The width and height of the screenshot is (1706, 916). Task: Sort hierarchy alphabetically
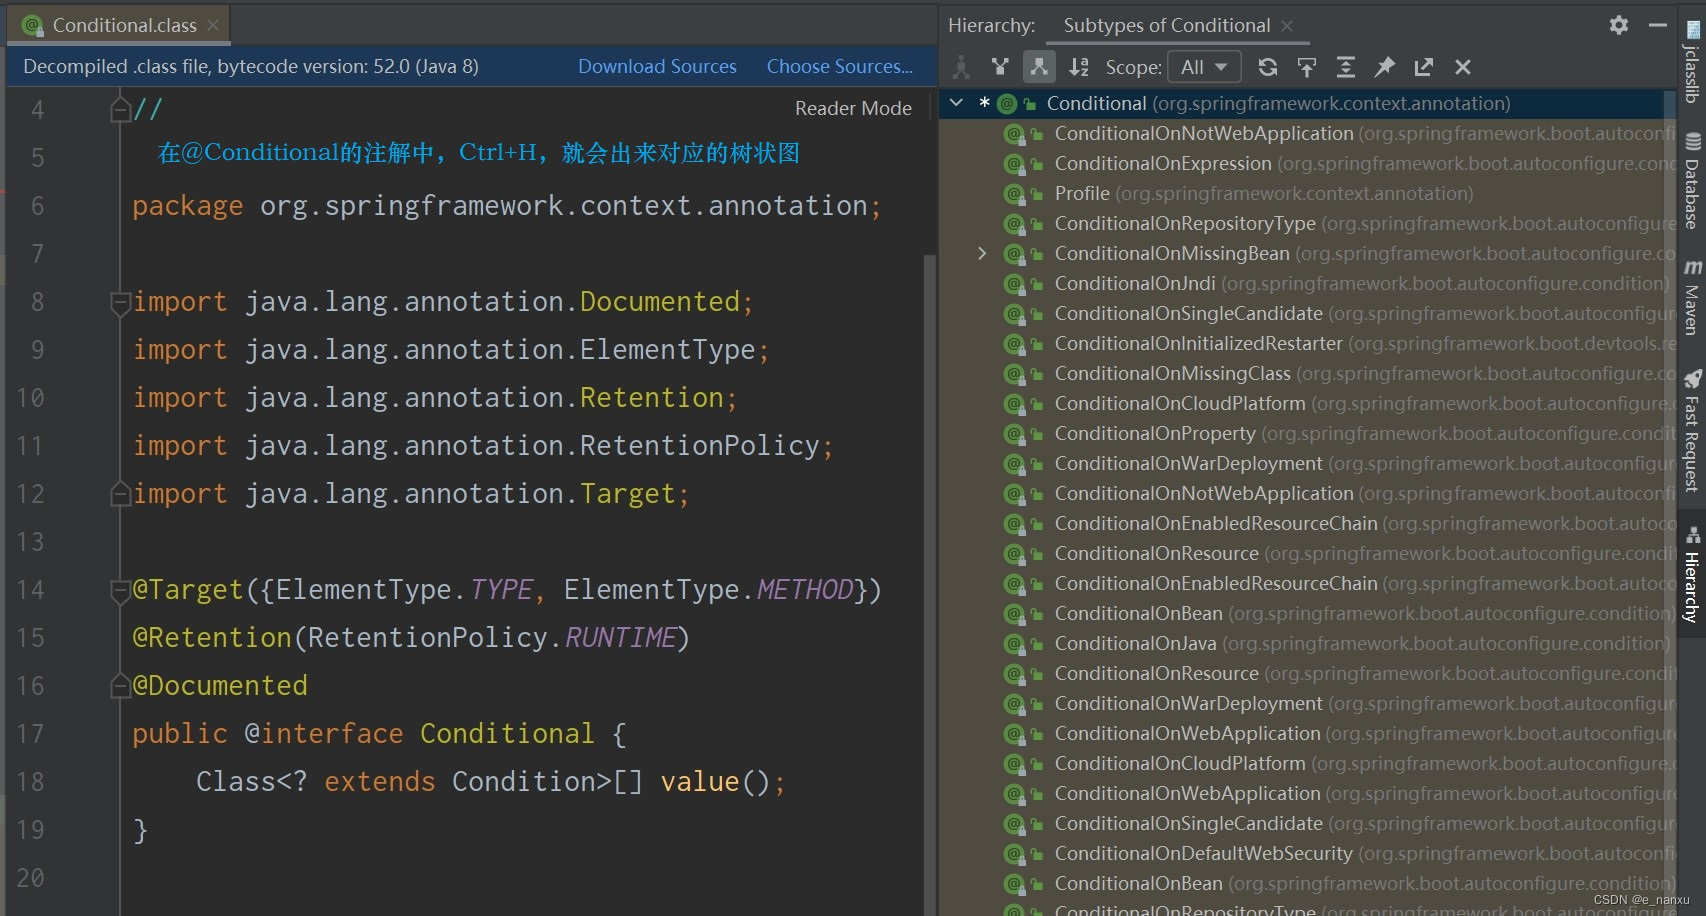pos(1078,67)
